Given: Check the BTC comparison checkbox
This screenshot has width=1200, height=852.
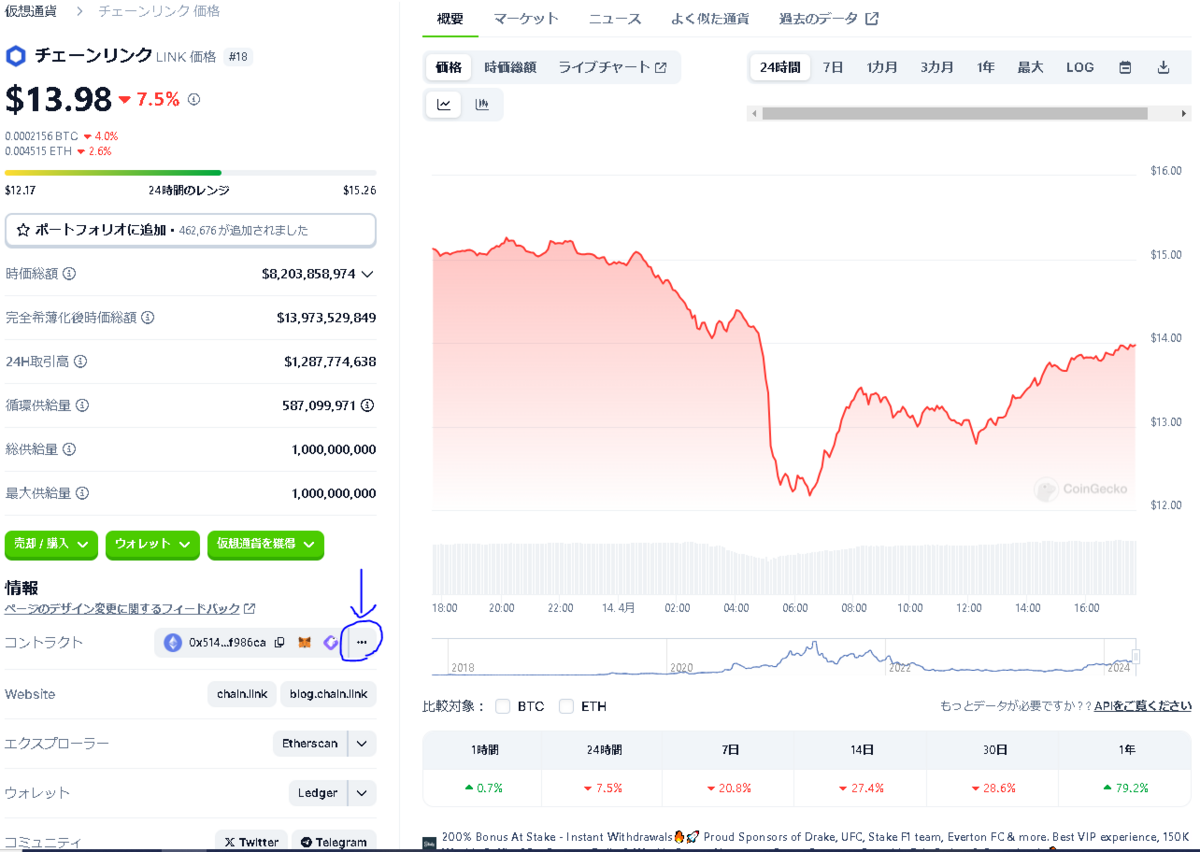Looking at the screenshot, I should point(502,707).
